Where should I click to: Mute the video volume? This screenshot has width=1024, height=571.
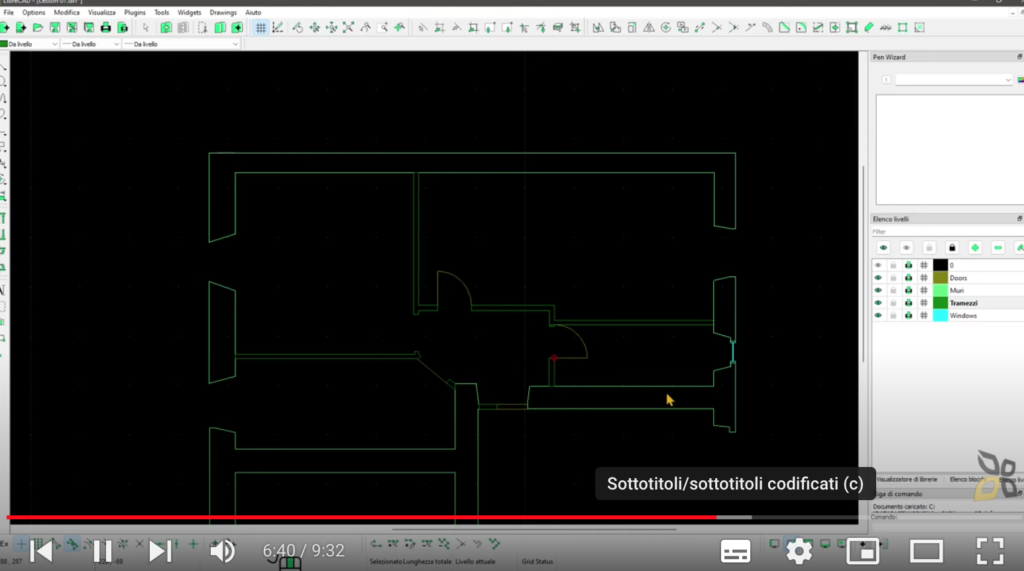coord(222,551)
